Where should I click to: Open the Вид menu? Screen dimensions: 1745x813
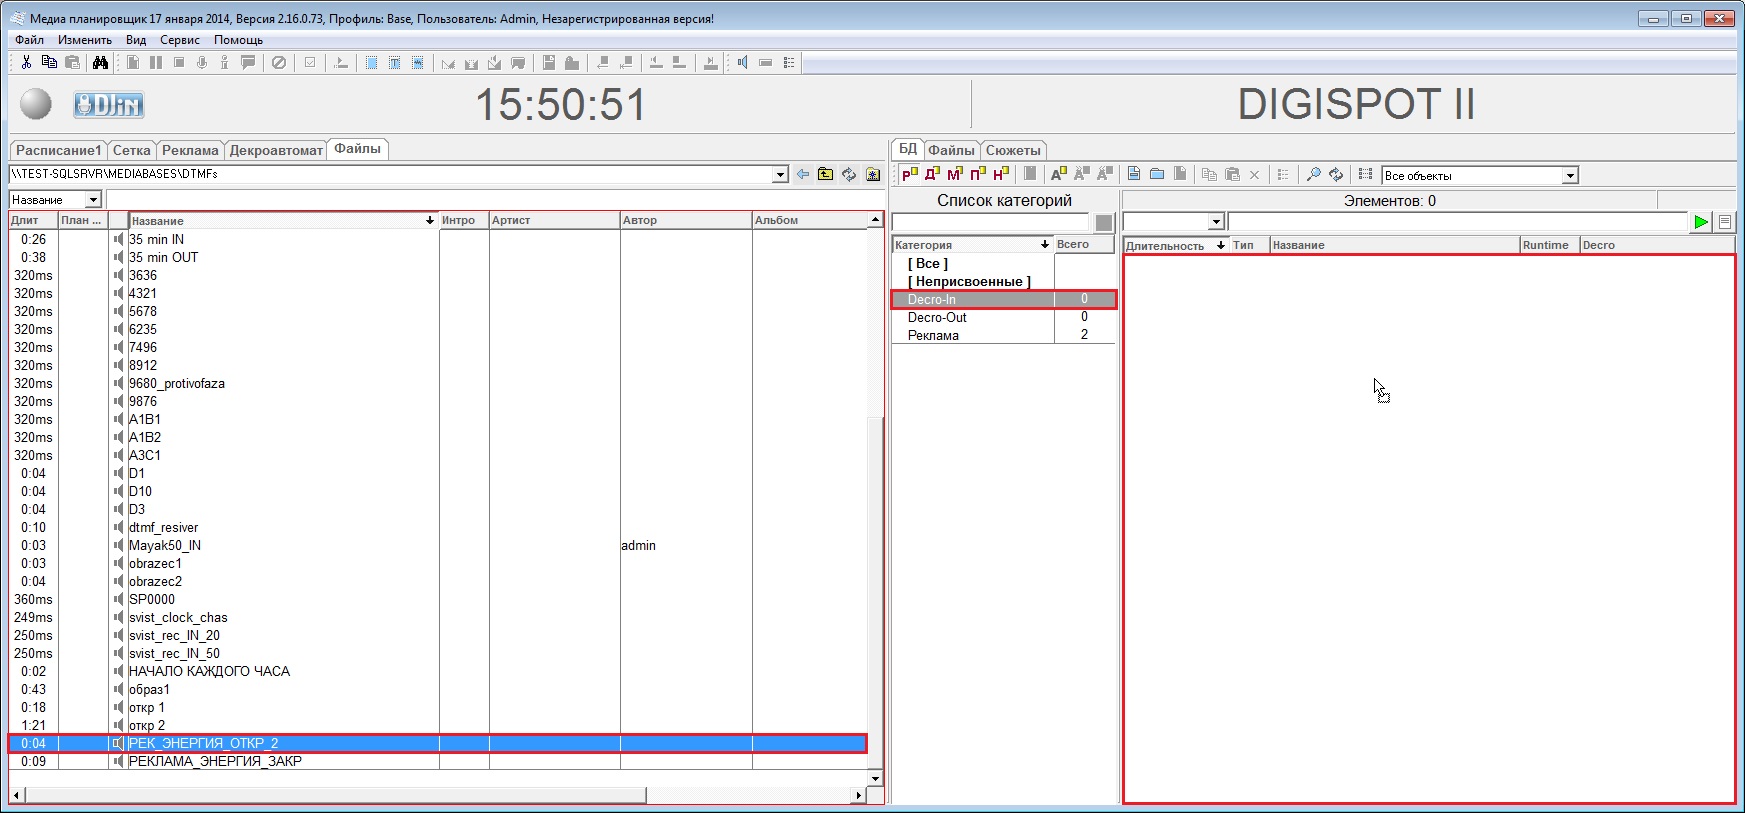136,40
